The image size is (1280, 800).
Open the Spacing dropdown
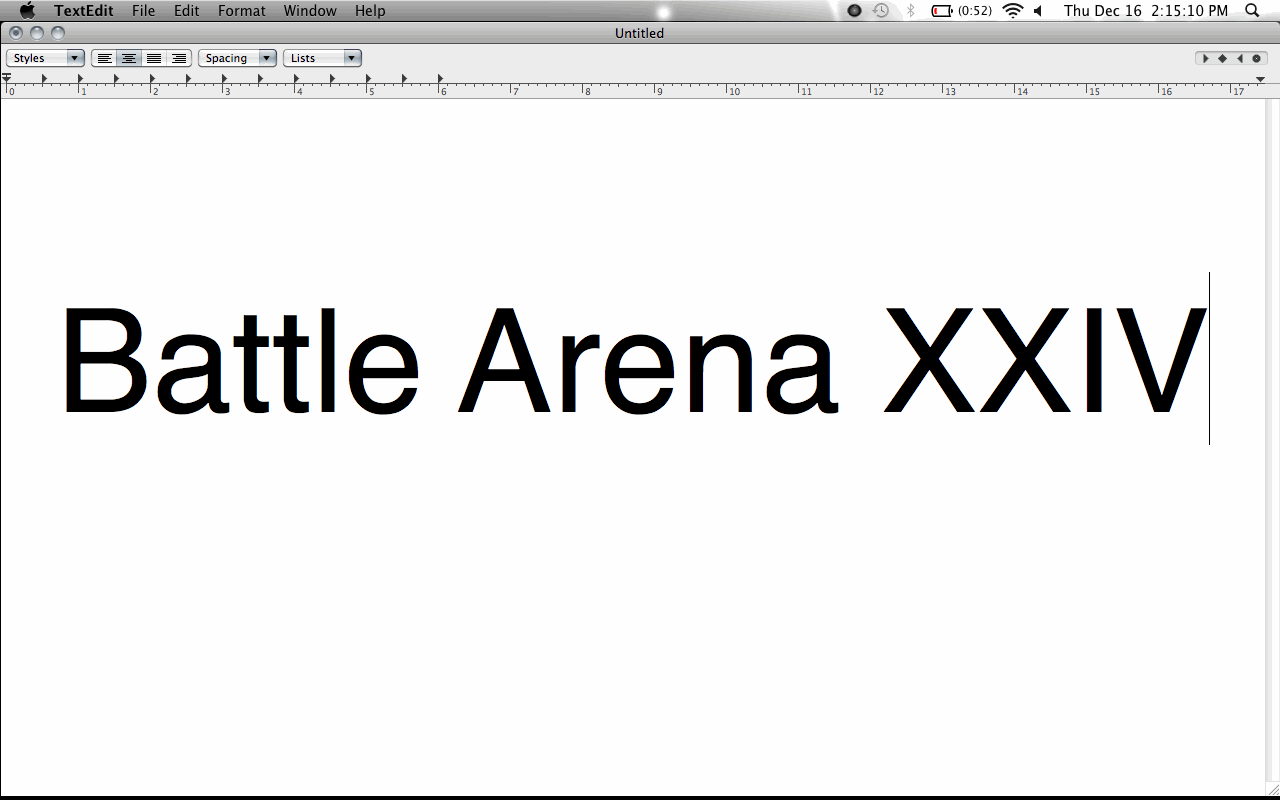(237, 58)
